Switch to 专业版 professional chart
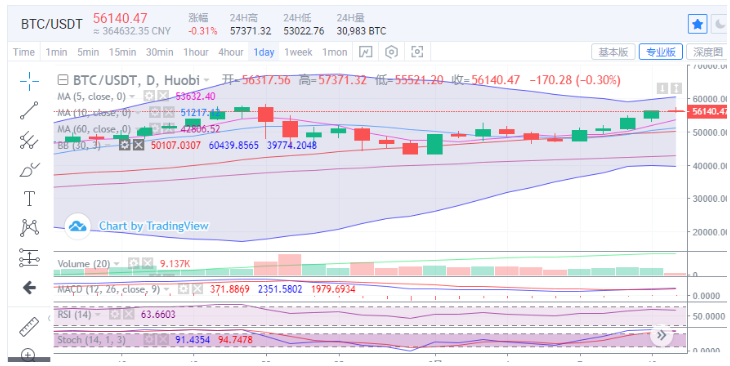Viewport: 730px width, 366px height. tap(661, 52)
